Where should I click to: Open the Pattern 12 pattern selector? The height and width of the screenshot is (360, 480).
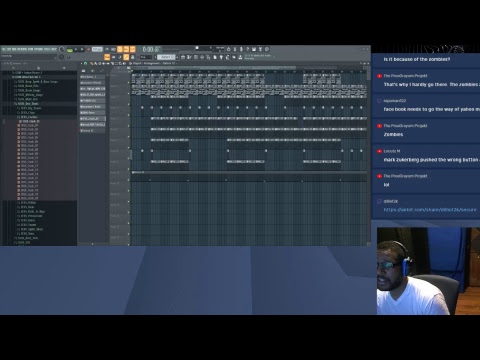pos(167,57)
